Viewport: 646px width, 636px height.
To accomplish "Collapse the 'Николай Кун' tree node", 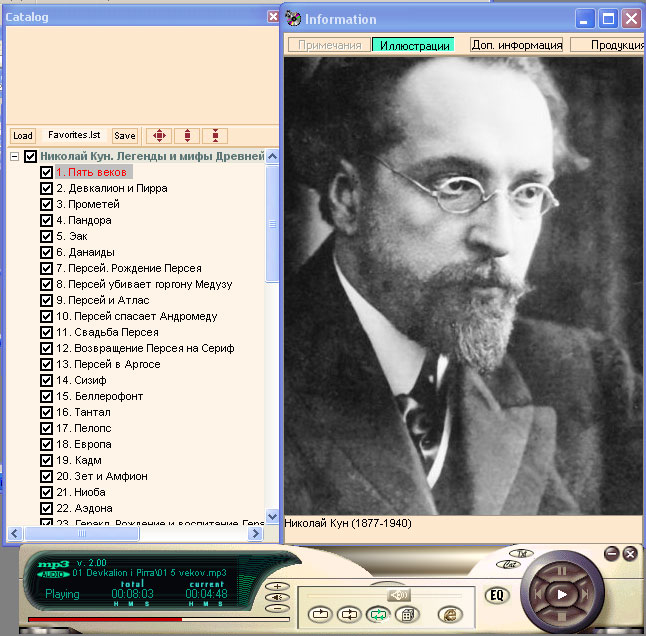I will click(x=15, y=157).
